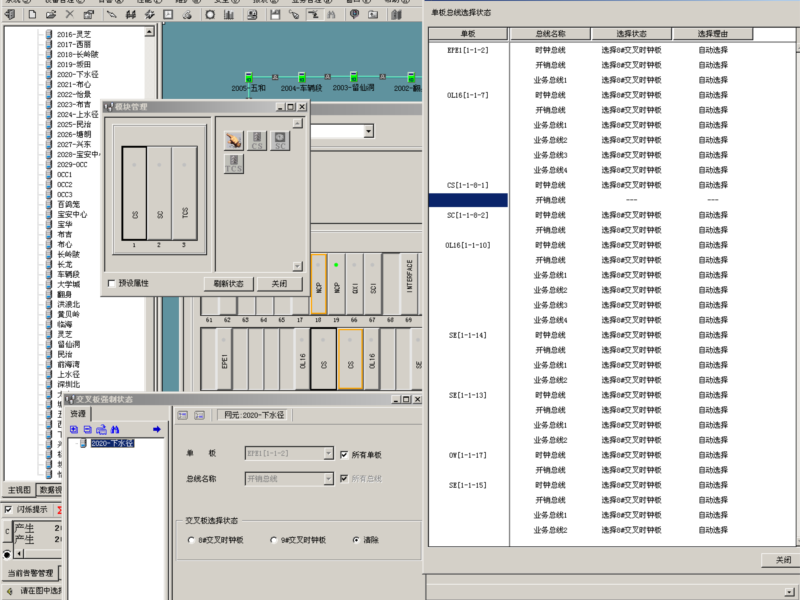Click the scrollbar of the 模块管理 slot view

click(x=297, y=190)
